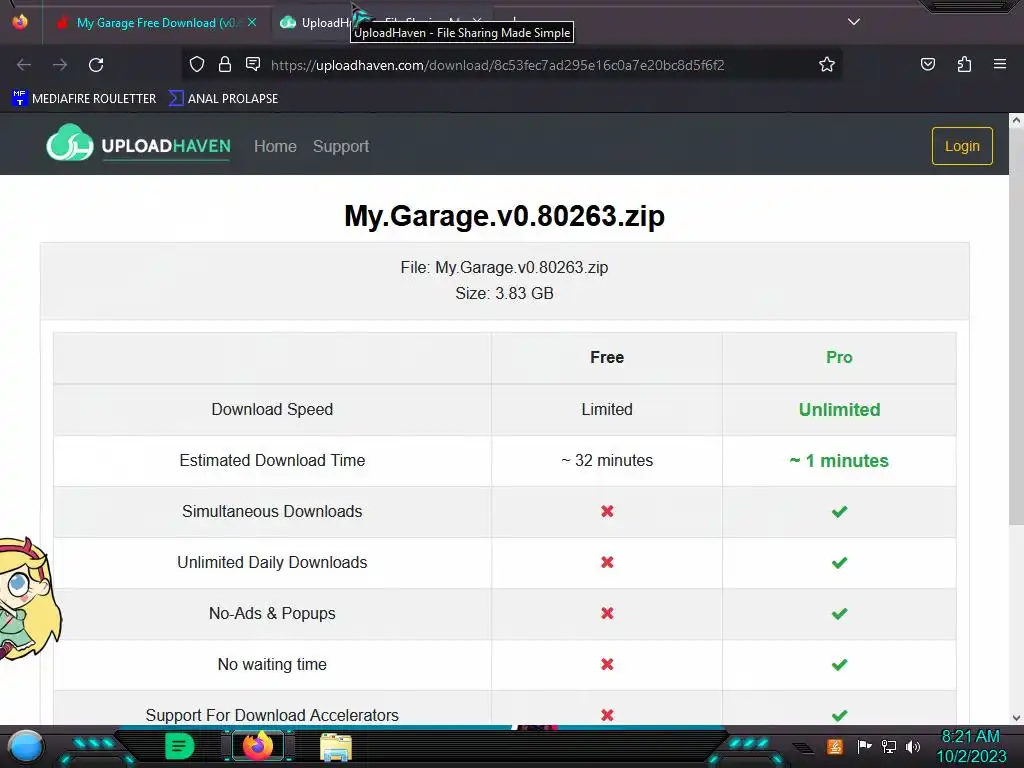Click red X in No waiting time row
Viewport: 1024px width, 768px height.
(x=607, y=664)
